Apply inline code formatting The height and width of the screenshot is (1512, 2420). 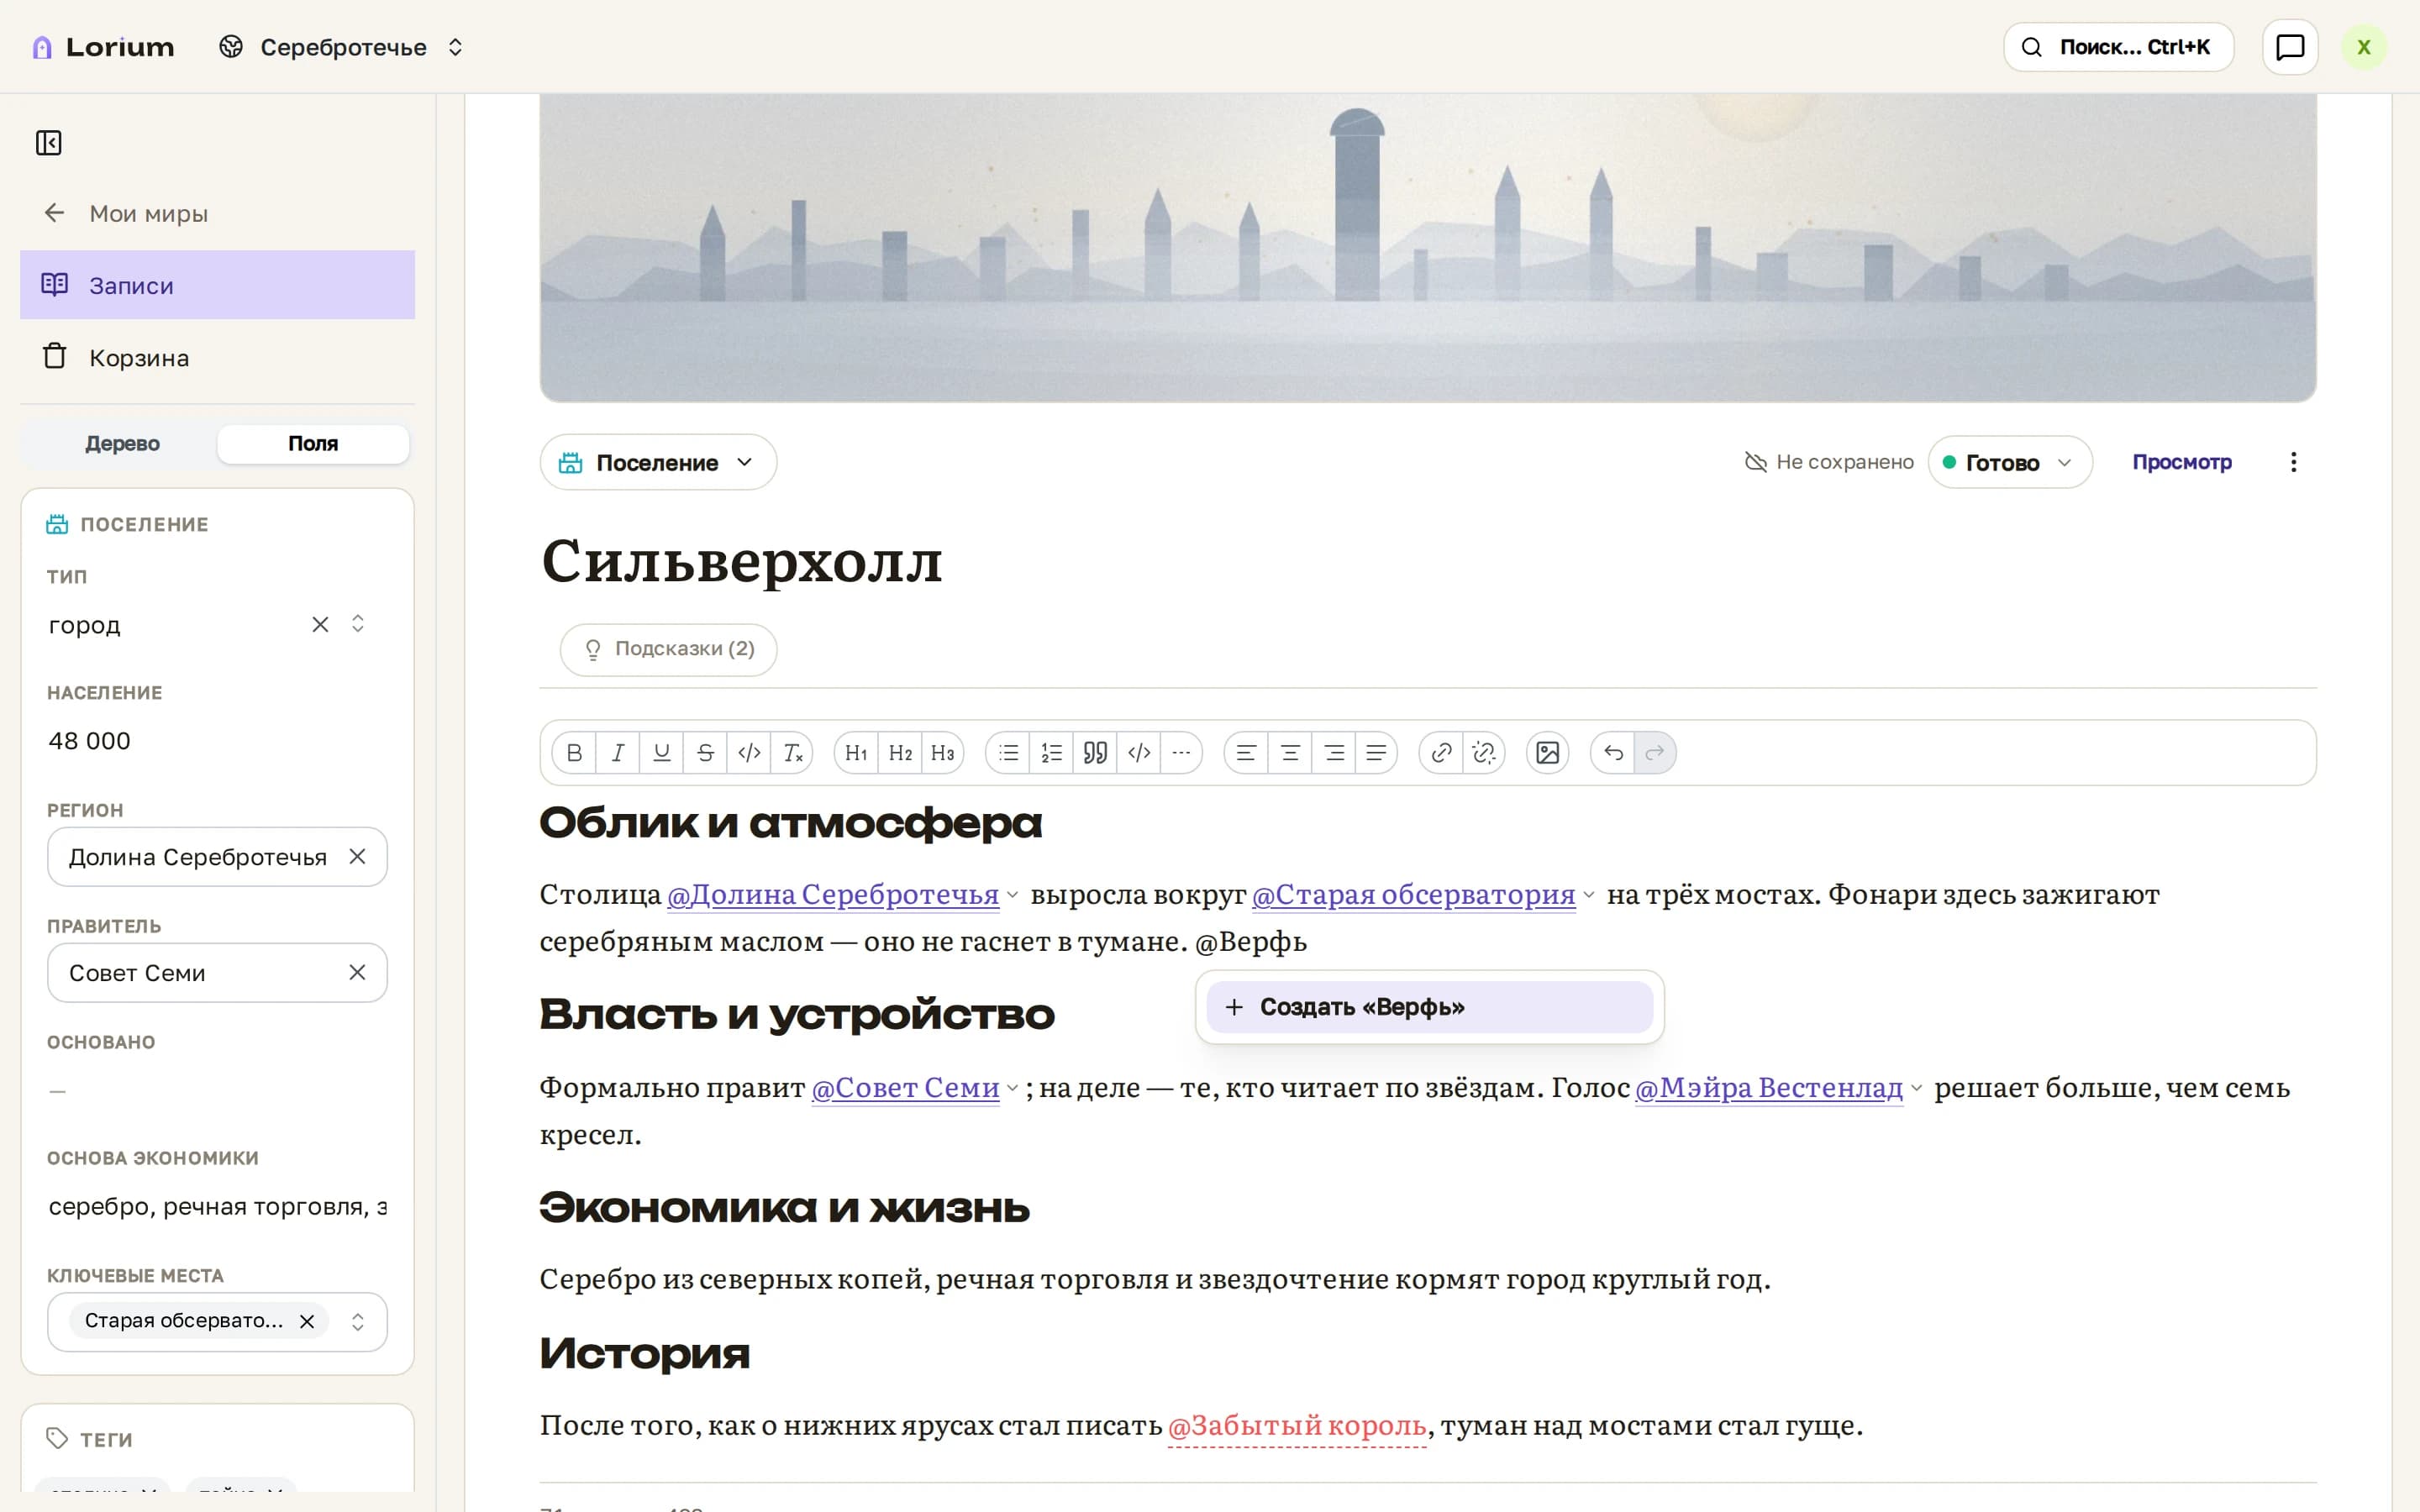pos(749,753)
